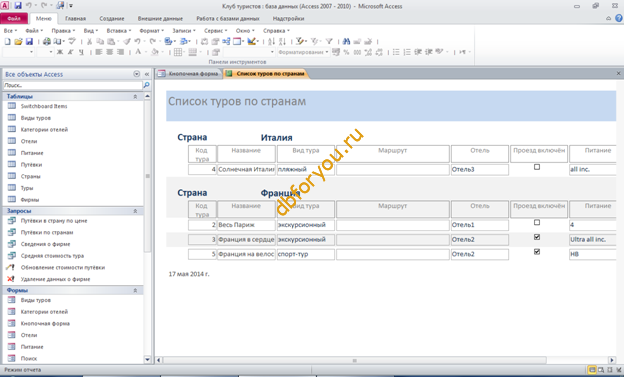Open the Все объекты Access category menu
This screenshot has width=624, height=377.
click(x=136, y=74)
